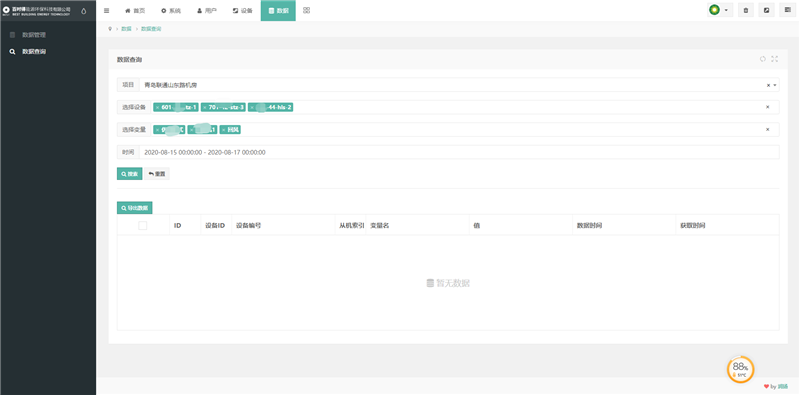Remove the 回风 variable tag
The image size is (800, 395).
coord(223,130)
